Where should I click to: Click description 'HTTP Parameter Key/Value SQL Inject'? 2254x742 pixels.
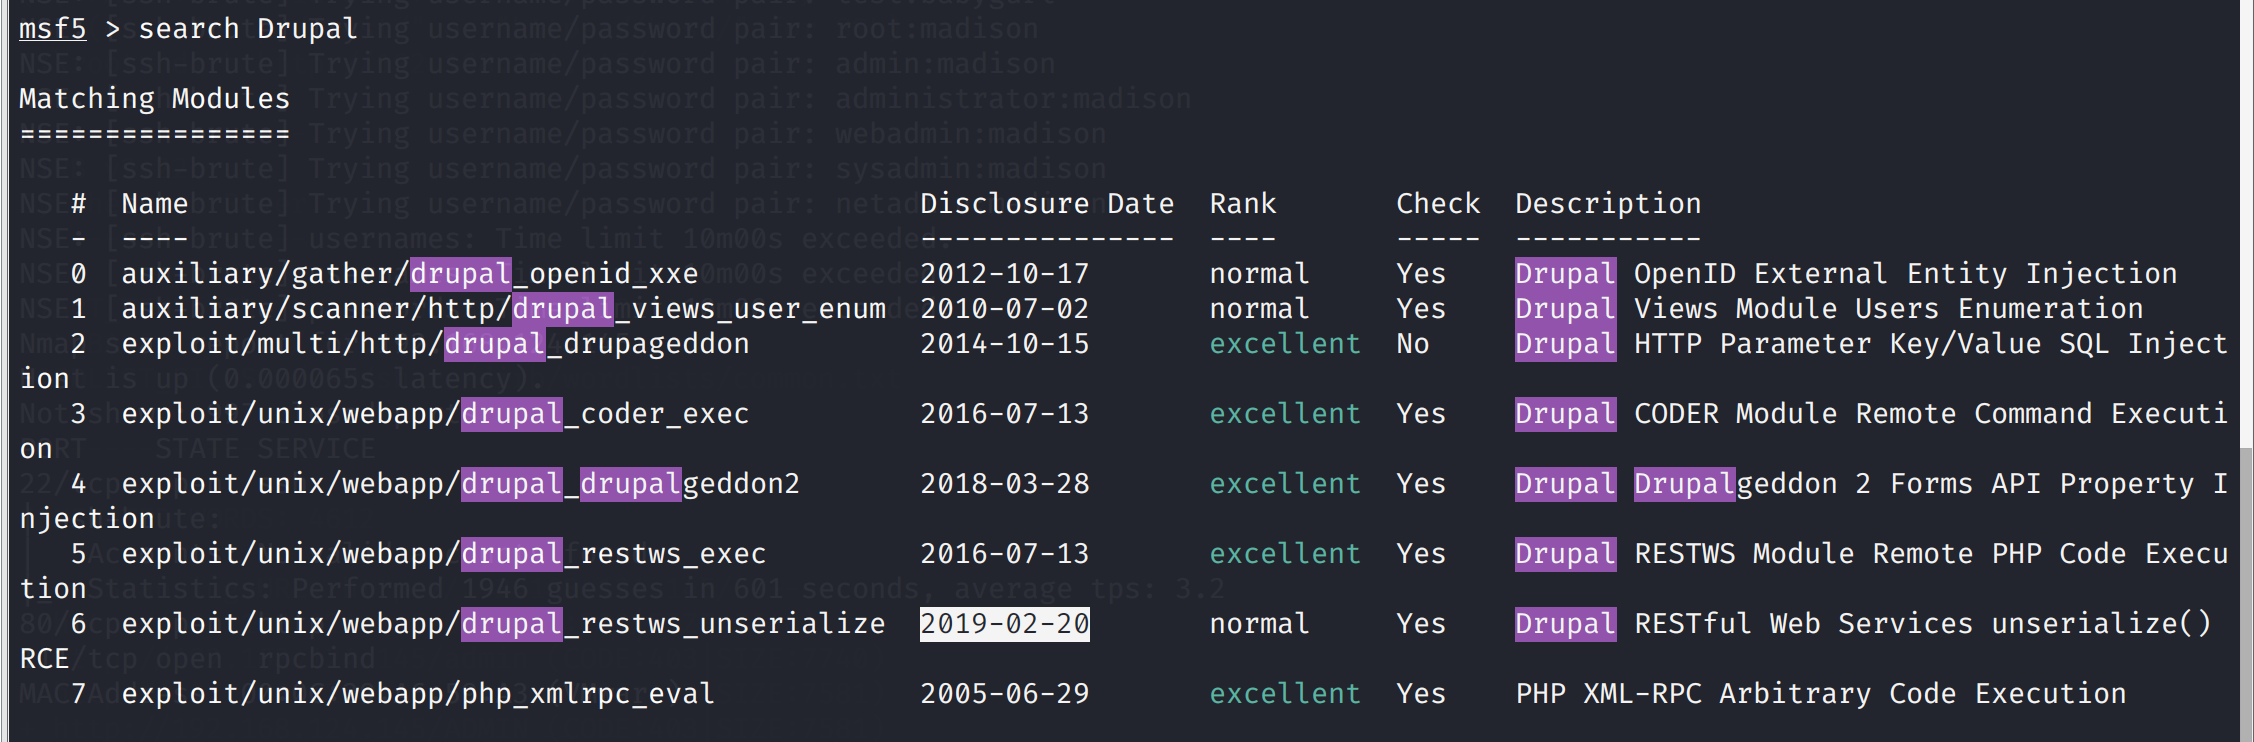click(x=1931, y=344)
